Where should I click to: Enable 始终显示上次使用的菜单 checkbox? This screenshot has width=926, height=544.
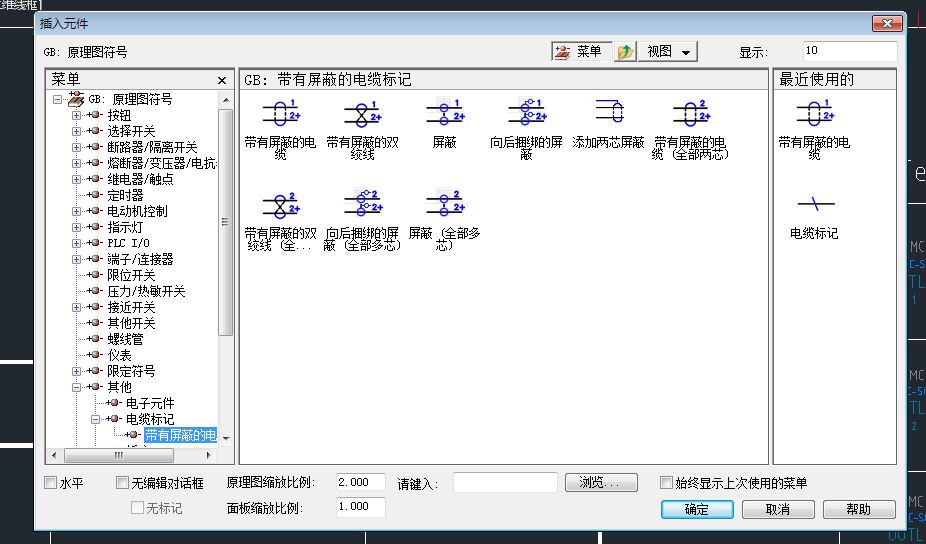(x=667, y=483)
